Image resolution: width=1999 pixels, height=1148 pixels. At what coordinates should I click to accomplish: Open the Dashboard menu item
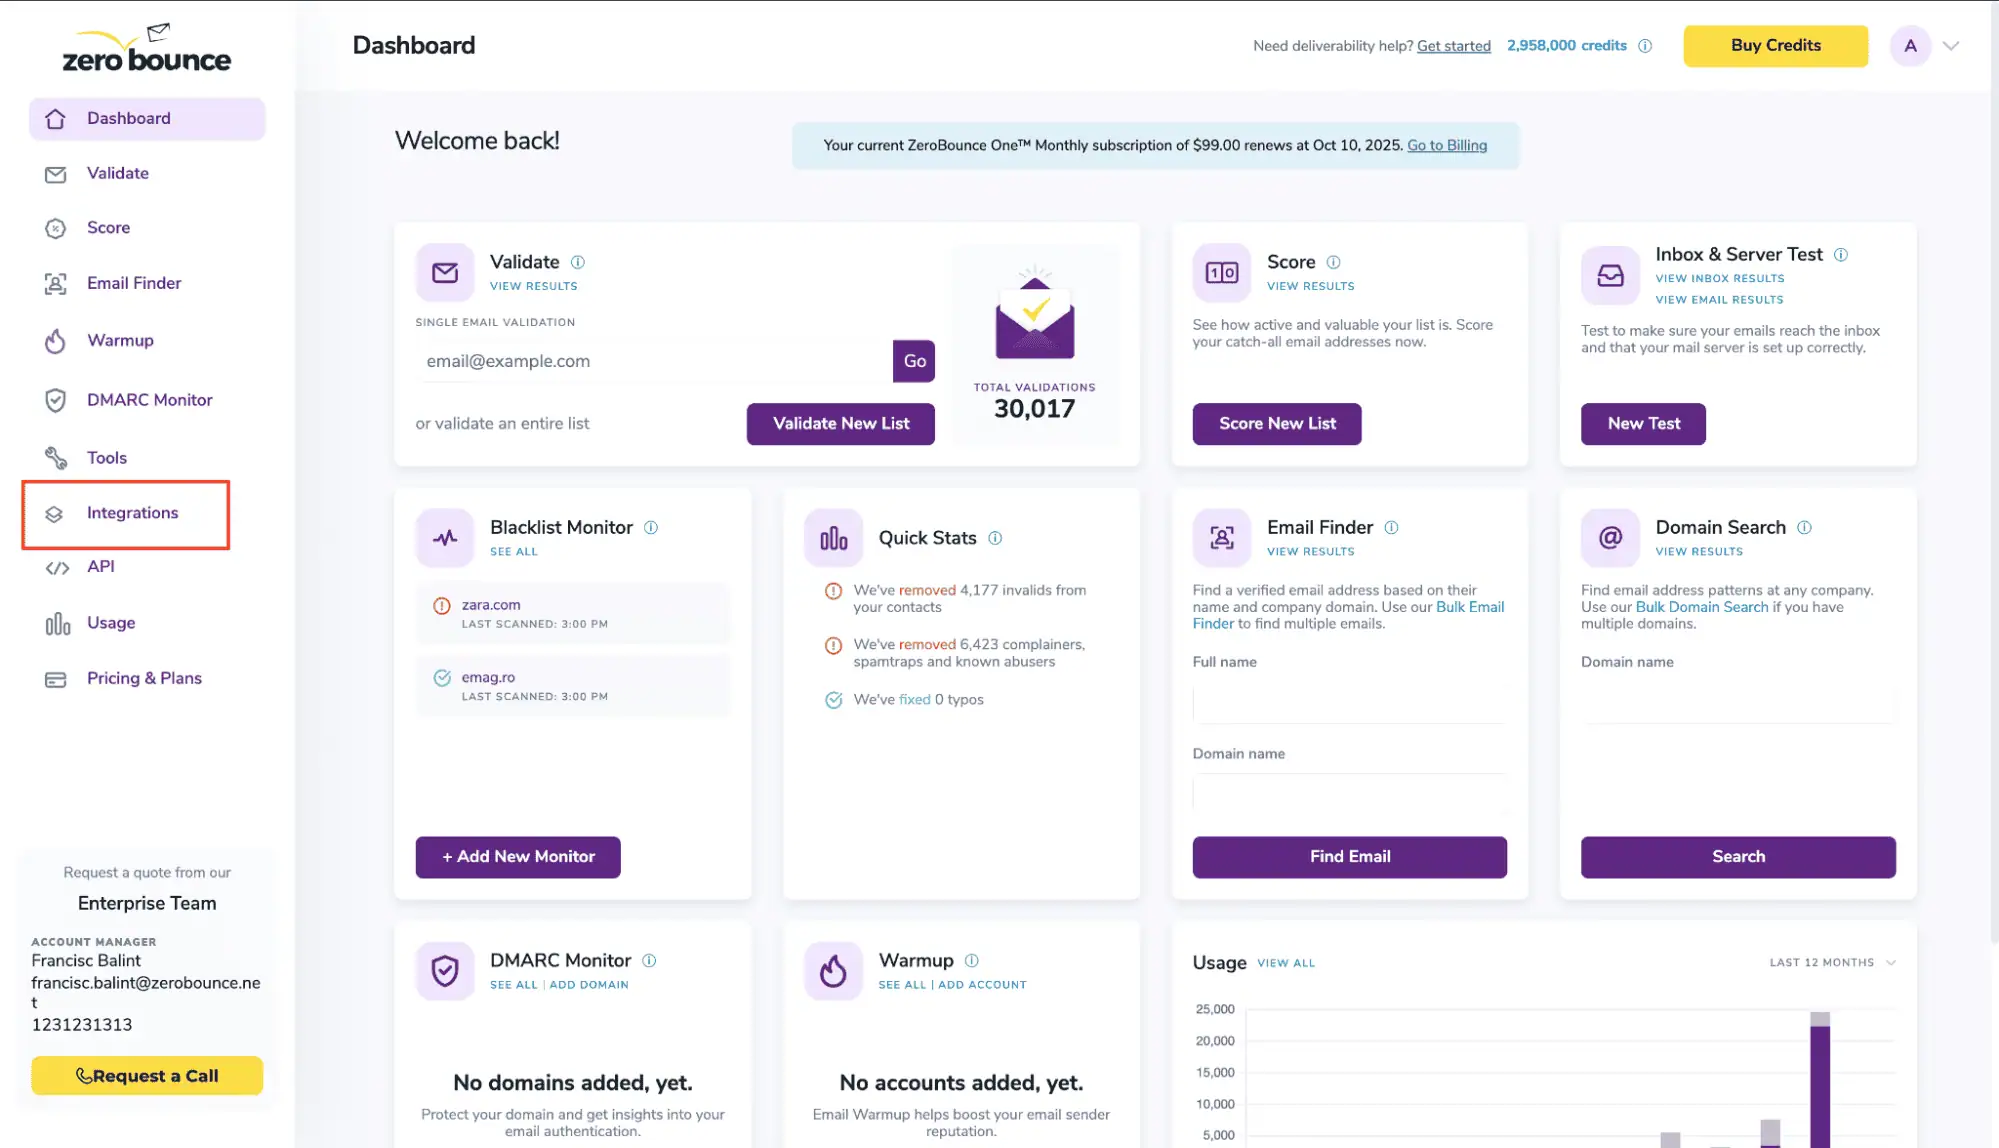click(x=129, y=118)
